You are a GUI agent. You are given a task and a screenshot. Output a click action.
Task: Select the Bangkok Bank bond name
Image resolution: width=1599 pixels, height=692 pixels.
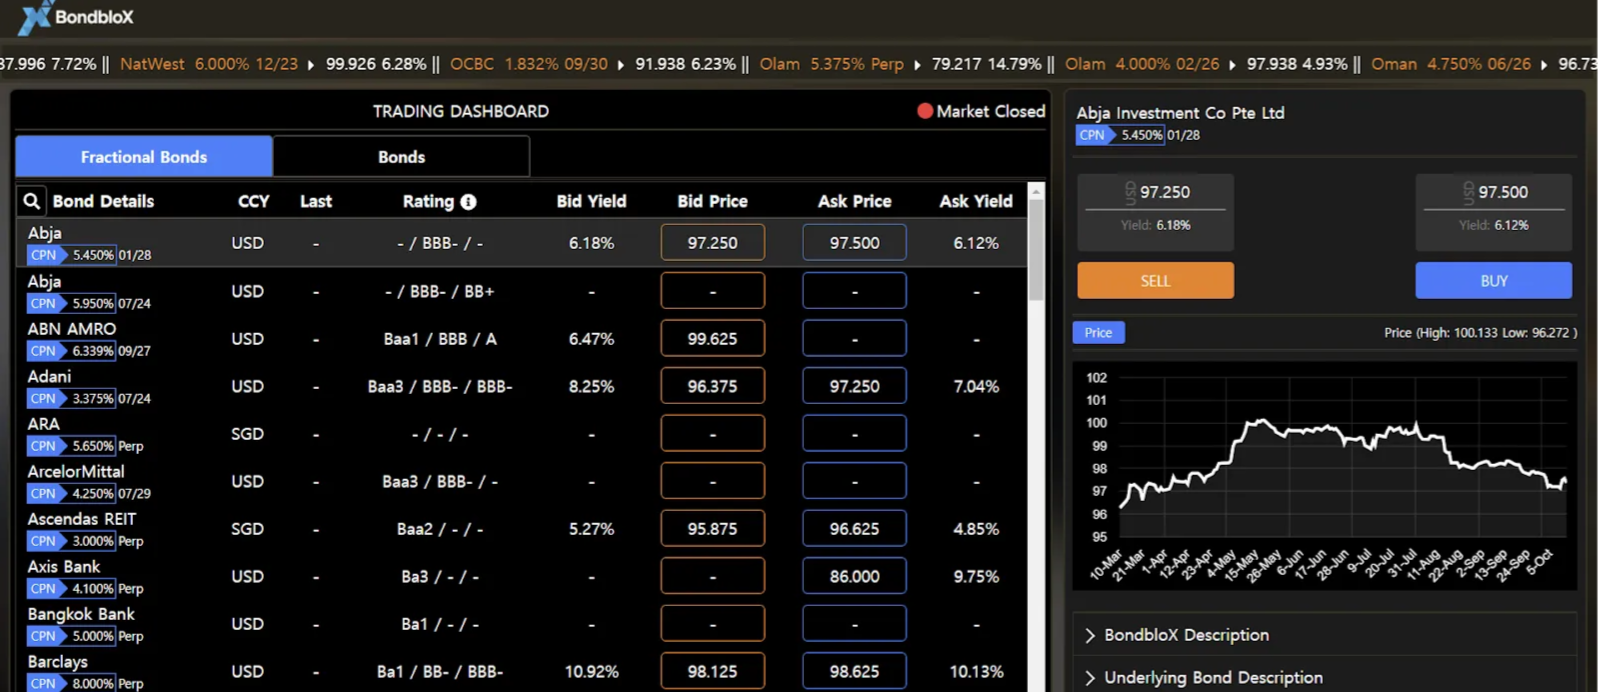click(81, 614)
